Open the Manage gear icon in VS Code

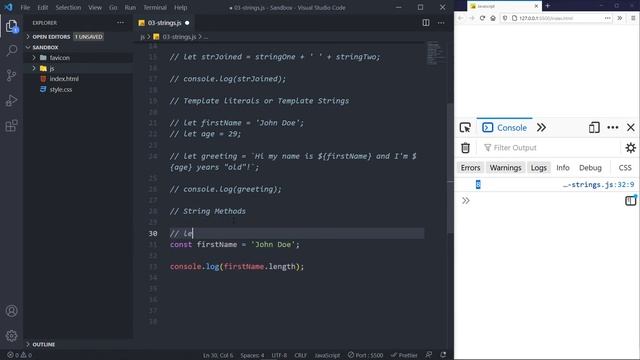click(11, 336)
